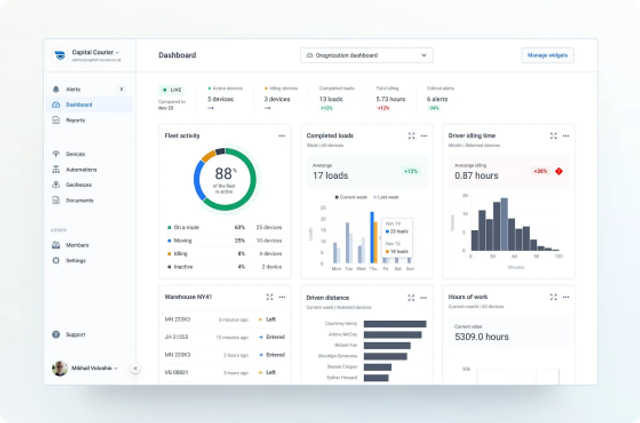
Task: Open Automations in the sidebar
Action: coord(89,169)
